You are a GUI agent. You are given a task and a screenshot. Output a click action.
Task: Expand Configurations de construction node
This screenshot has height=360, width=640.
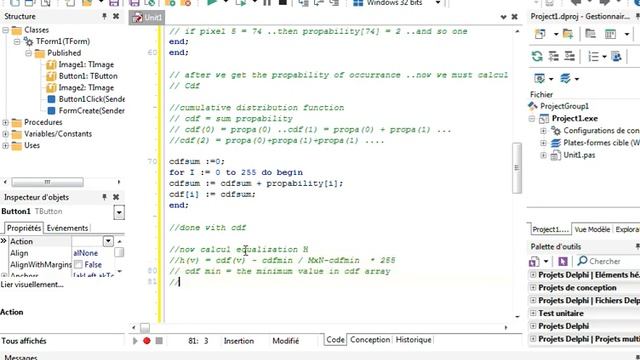pyautogui.click(x=543, y=131)
